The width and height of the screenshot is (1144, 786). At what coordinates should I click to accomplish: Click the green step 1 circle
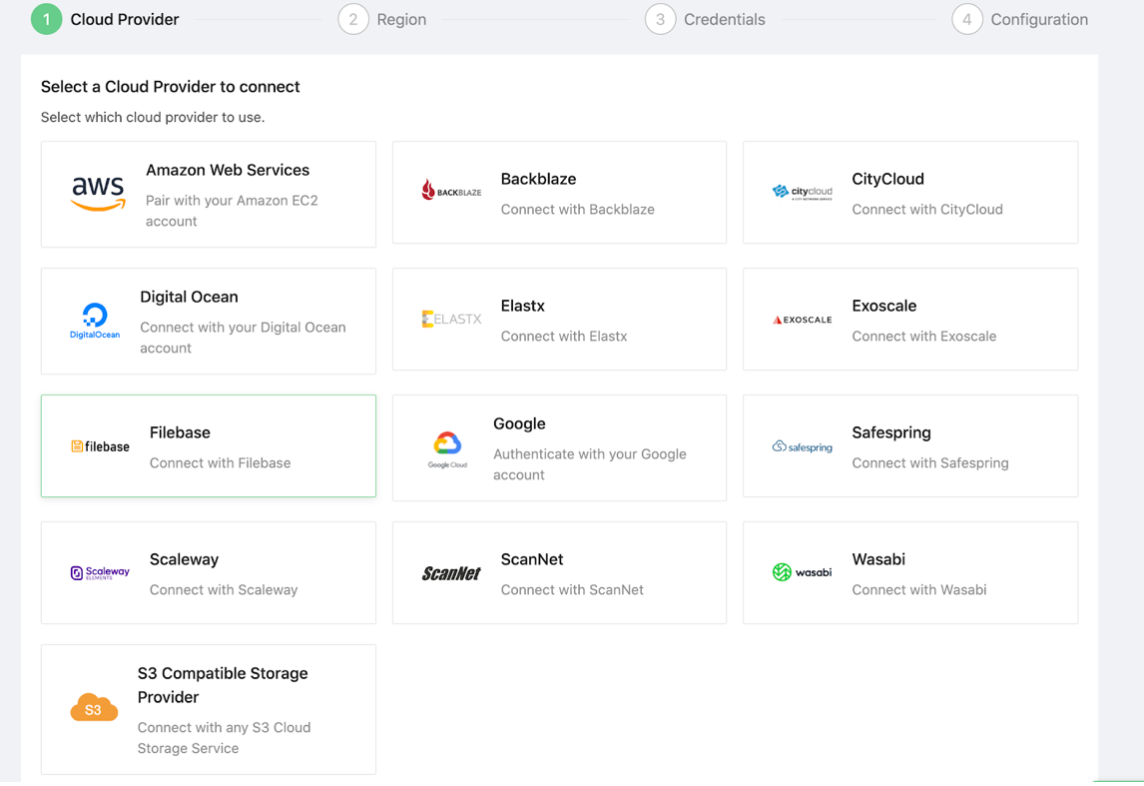point(47,19)
